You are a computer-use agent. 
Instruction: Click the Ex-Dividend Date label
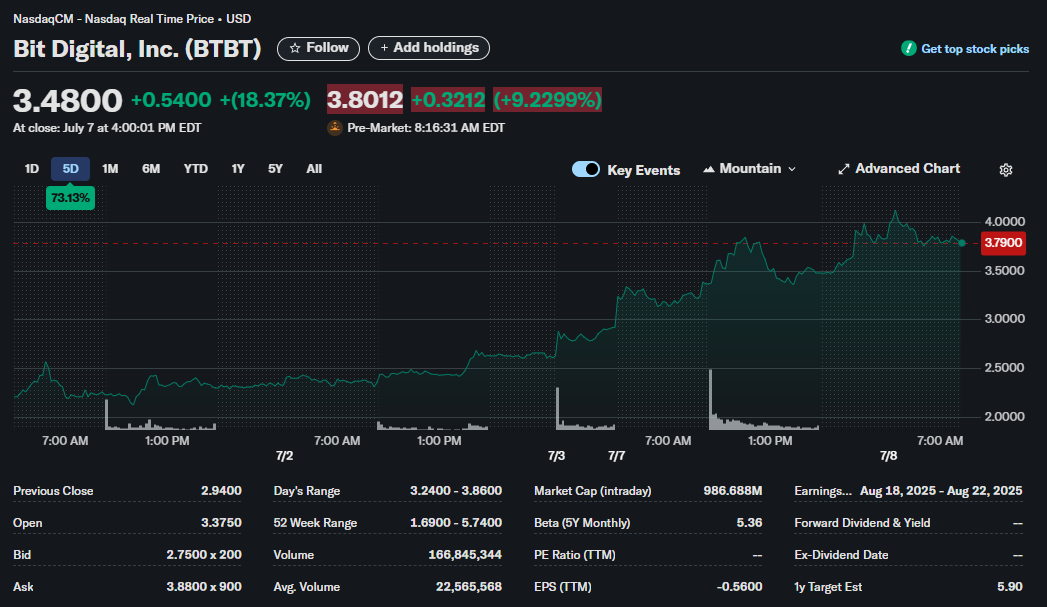click(x=841, y=555)
